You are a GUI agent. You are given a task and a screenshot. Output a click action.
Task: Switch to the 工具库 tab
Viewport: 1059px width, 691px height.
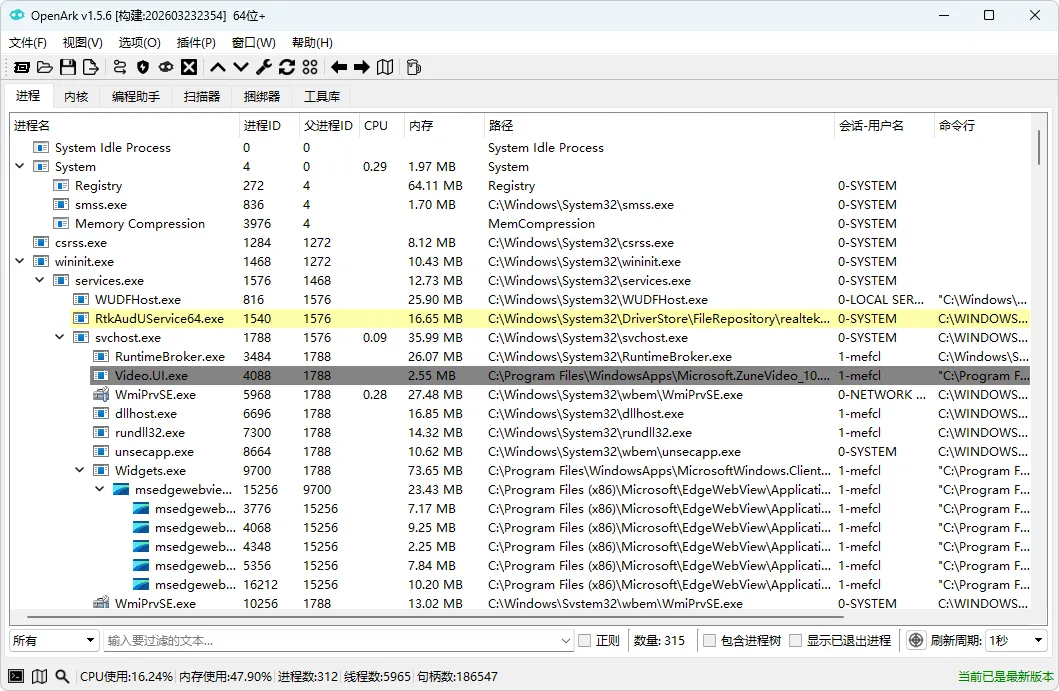[322, 97]
